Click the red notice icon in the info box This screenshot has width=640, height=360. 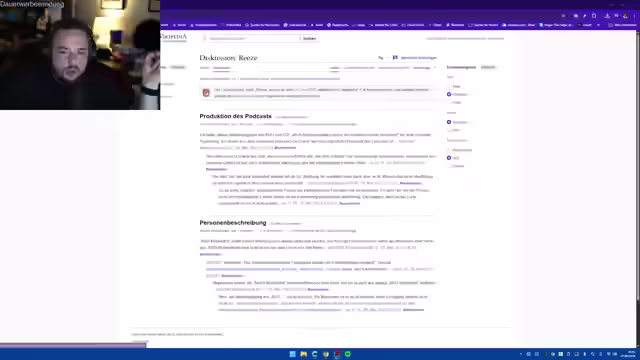(x=206, y=93)
